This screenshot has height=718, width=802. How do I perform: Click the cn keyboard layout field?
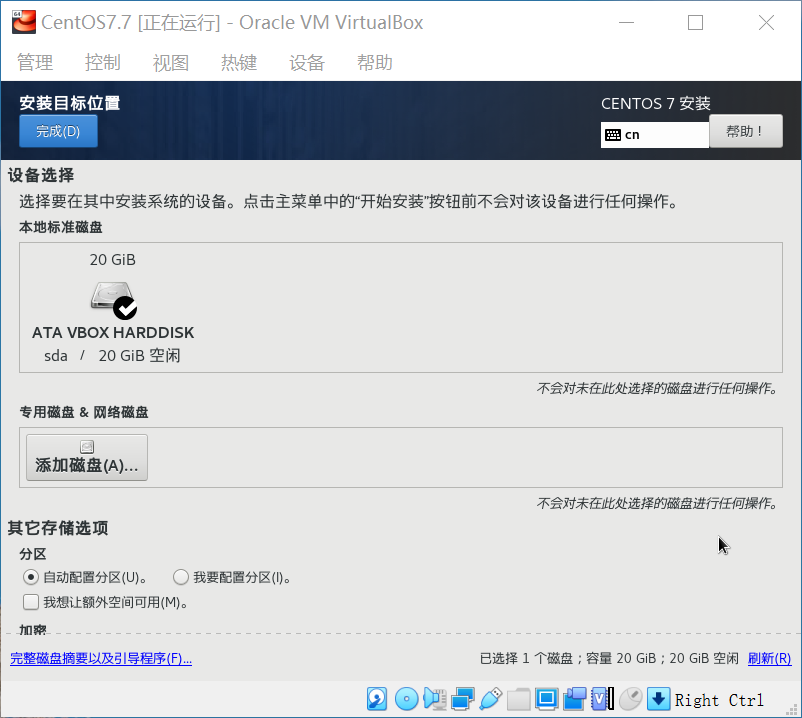(655, 135)
